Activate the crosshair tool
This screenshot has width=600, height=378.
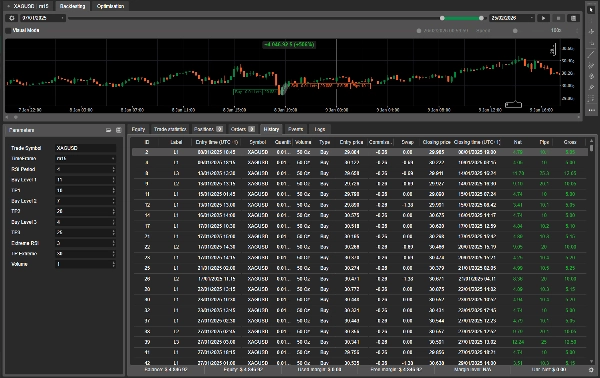click(592, 32)
